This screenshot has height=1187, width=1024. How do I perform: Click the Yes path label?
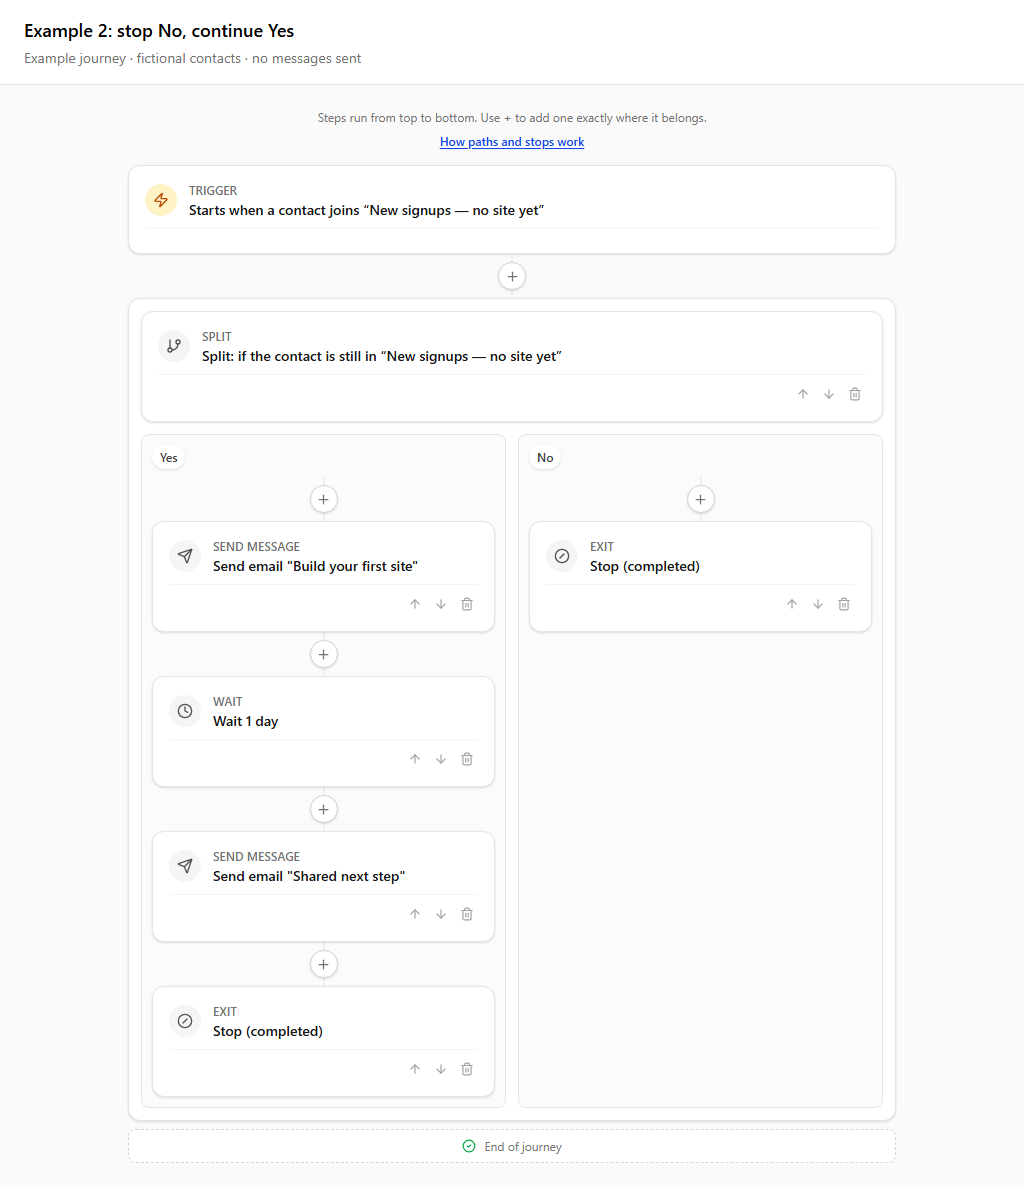(169, 457)
